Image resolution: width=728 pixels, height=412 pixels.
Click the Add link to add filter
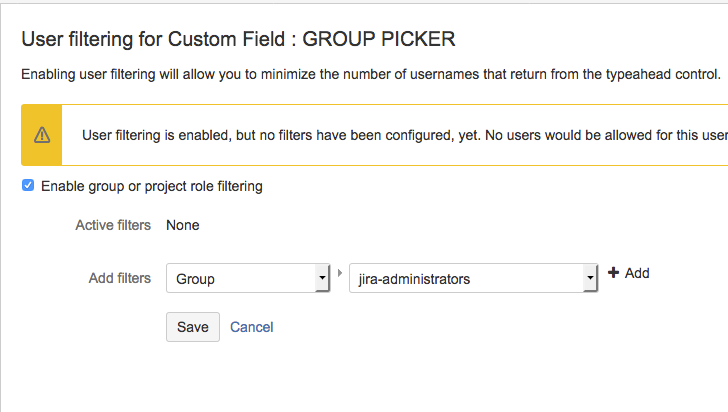click(x=629, y=273)
